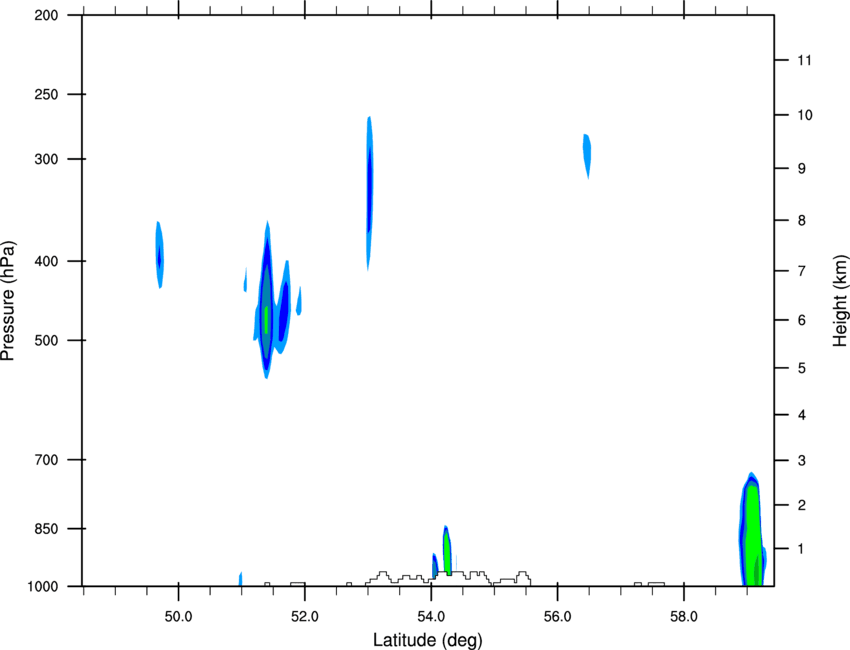This screenshot has width=850, height=650.
Task: Click the 250 pressure tick label
Action: point(46,94)
